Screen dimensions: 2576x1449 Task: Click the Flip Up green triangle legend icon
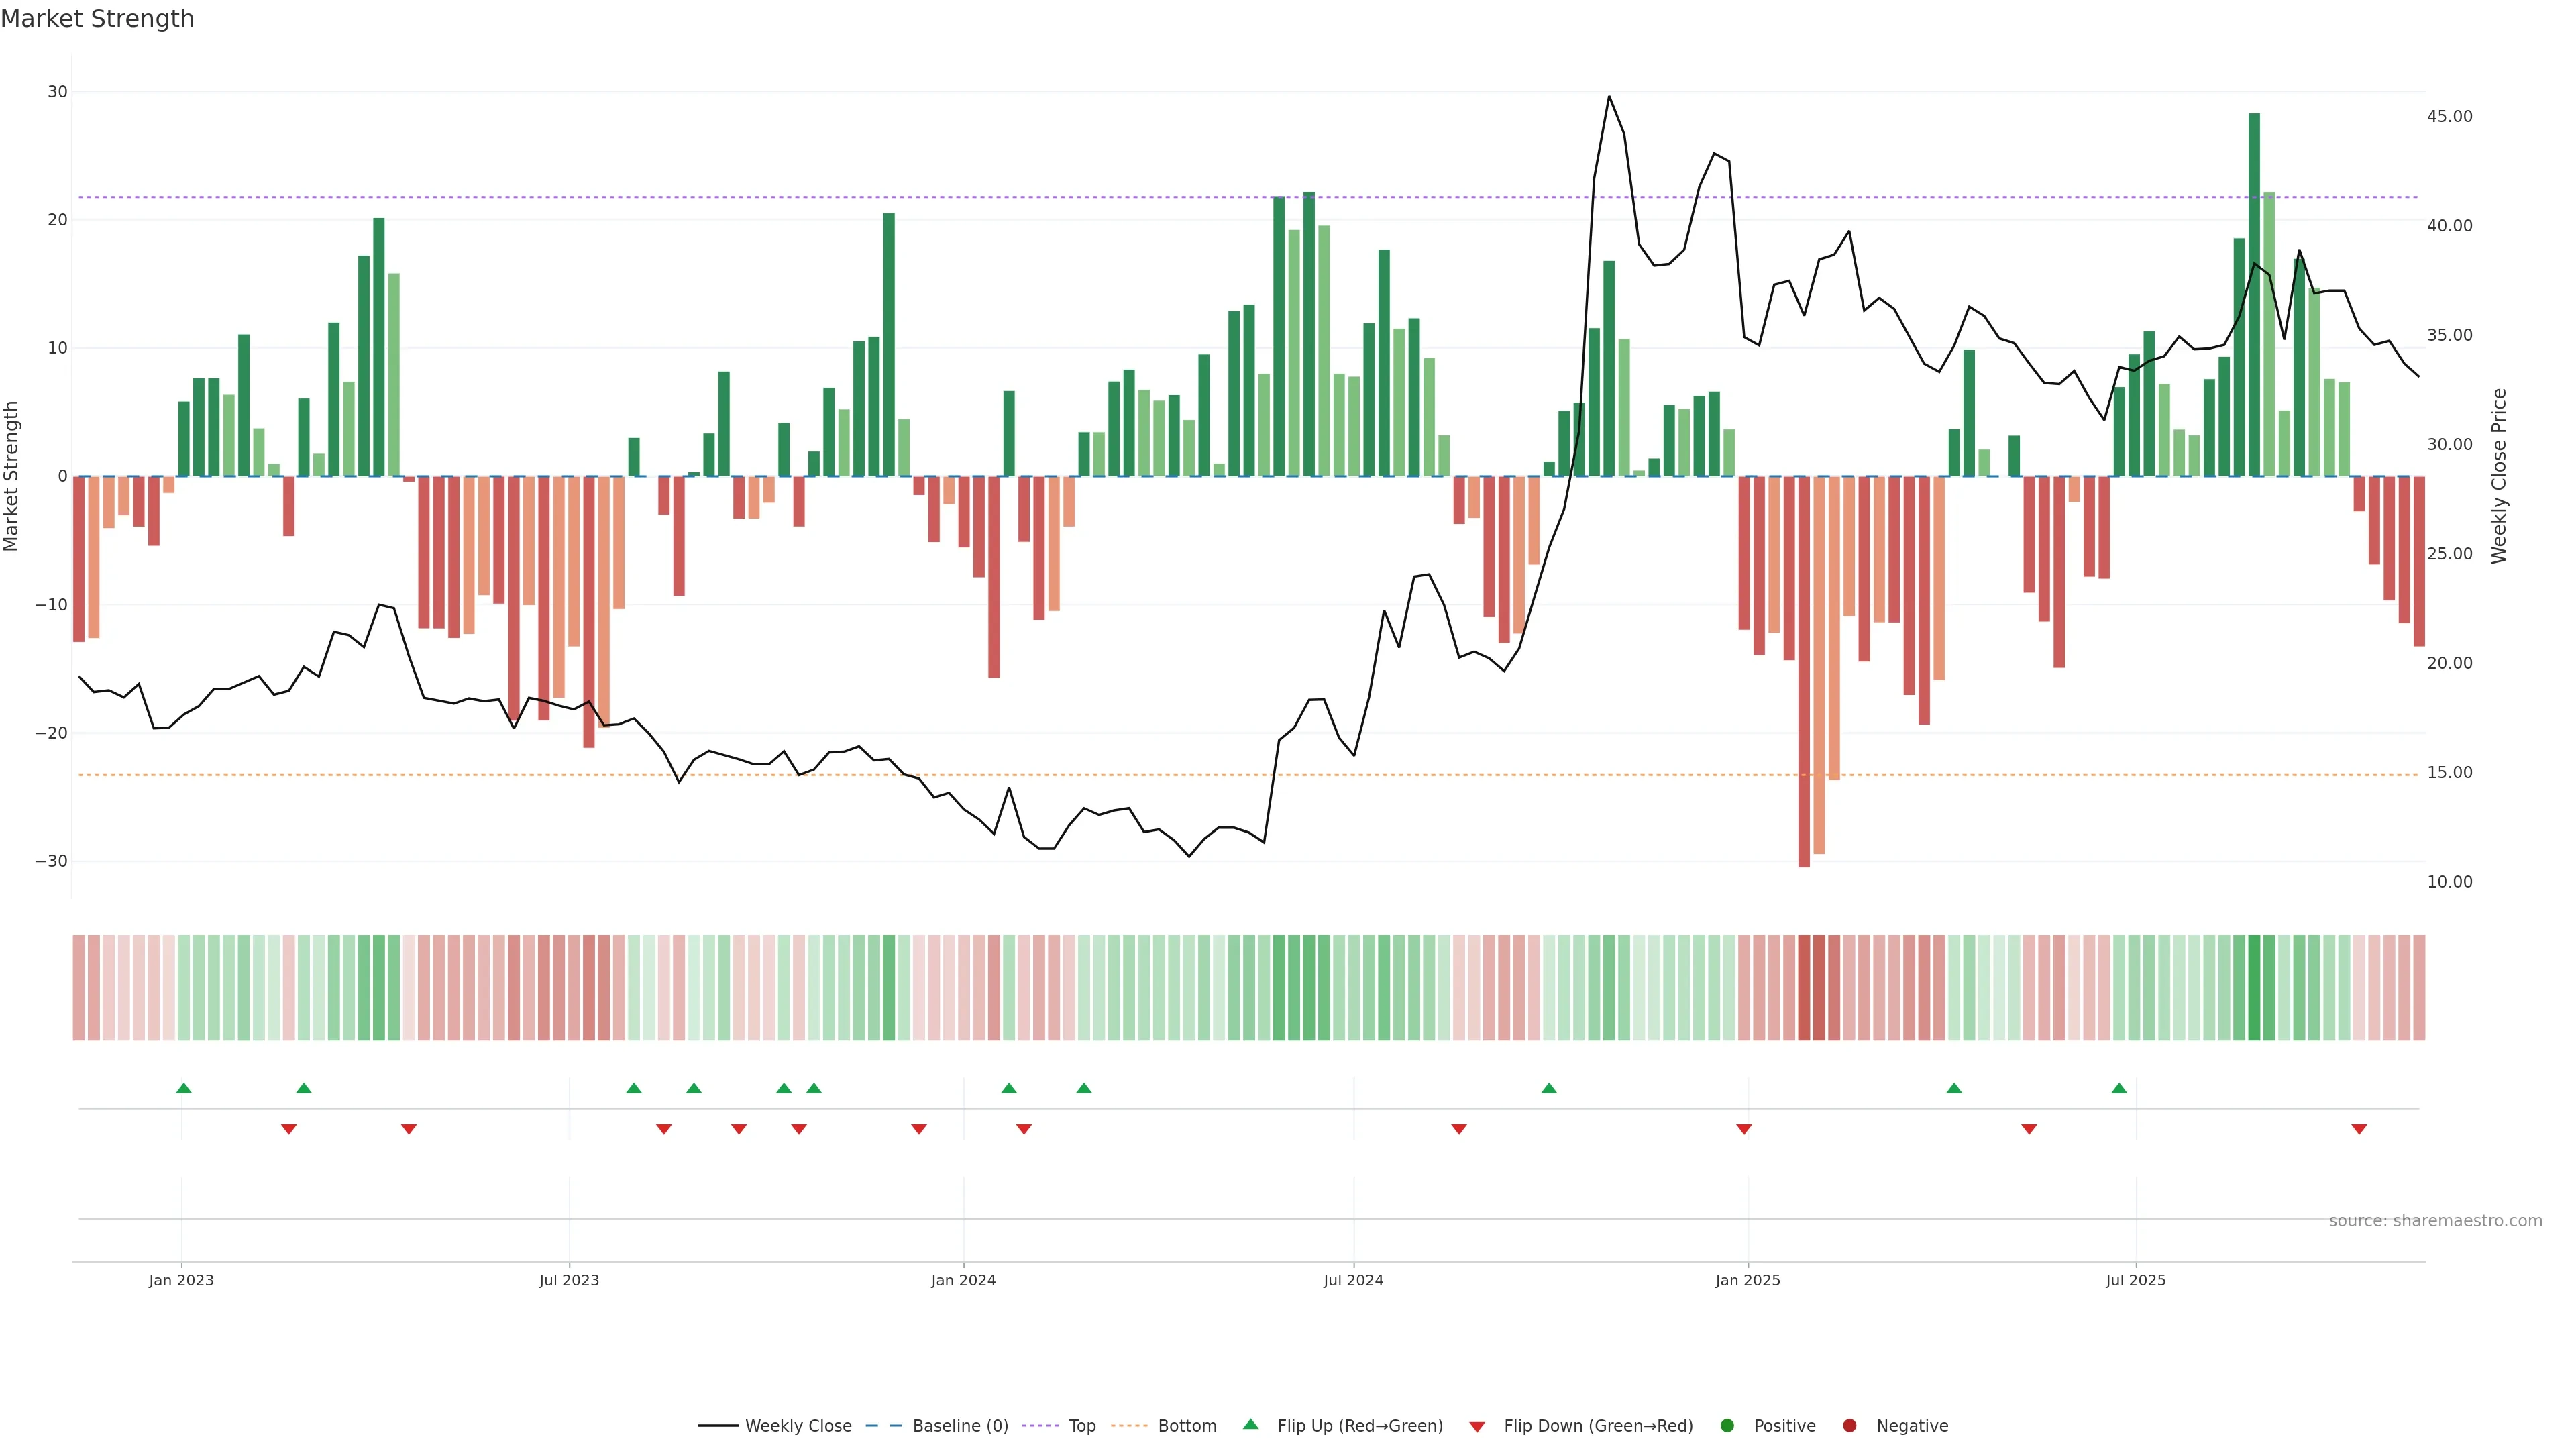pyautogui.click(x=1250, y=1424)
